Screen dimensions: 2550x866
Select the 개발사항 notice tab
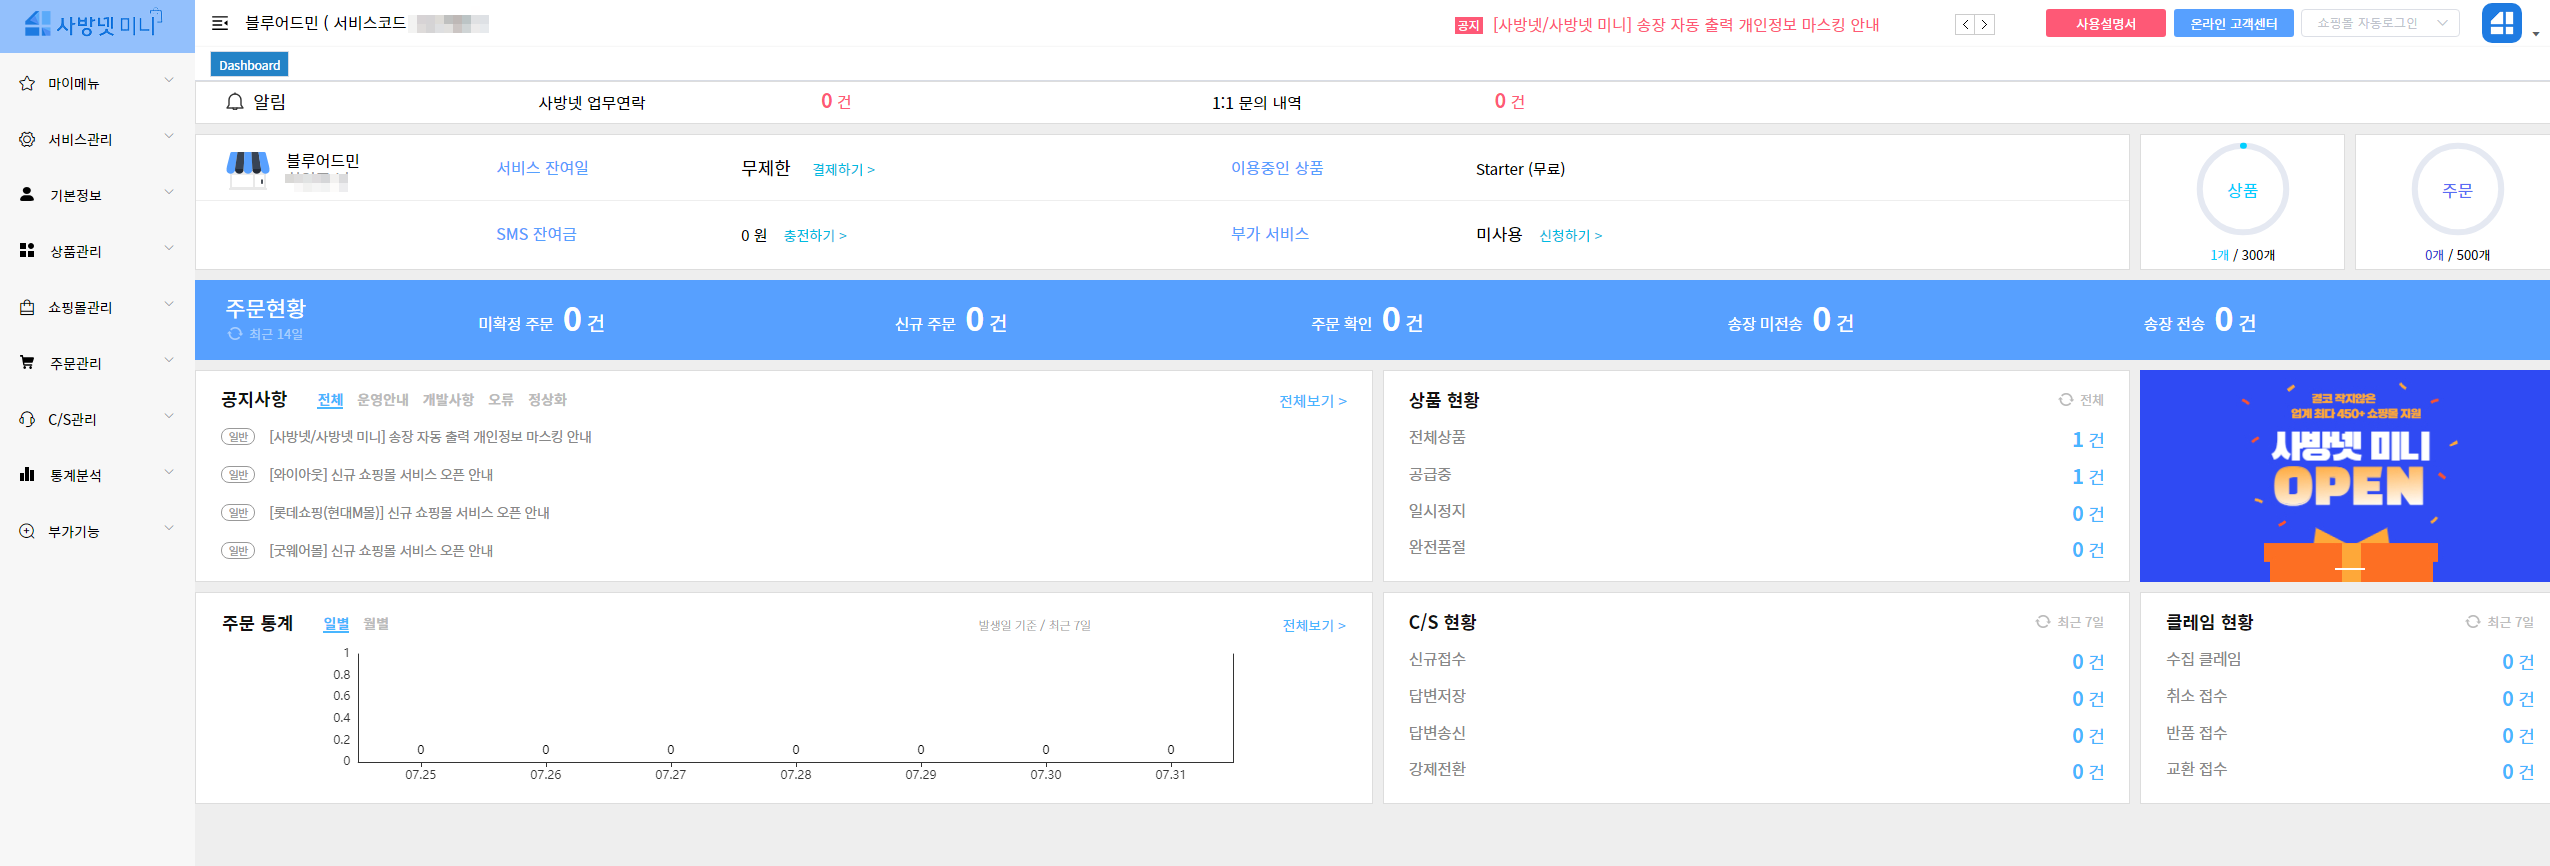click(x=448, y=400)
